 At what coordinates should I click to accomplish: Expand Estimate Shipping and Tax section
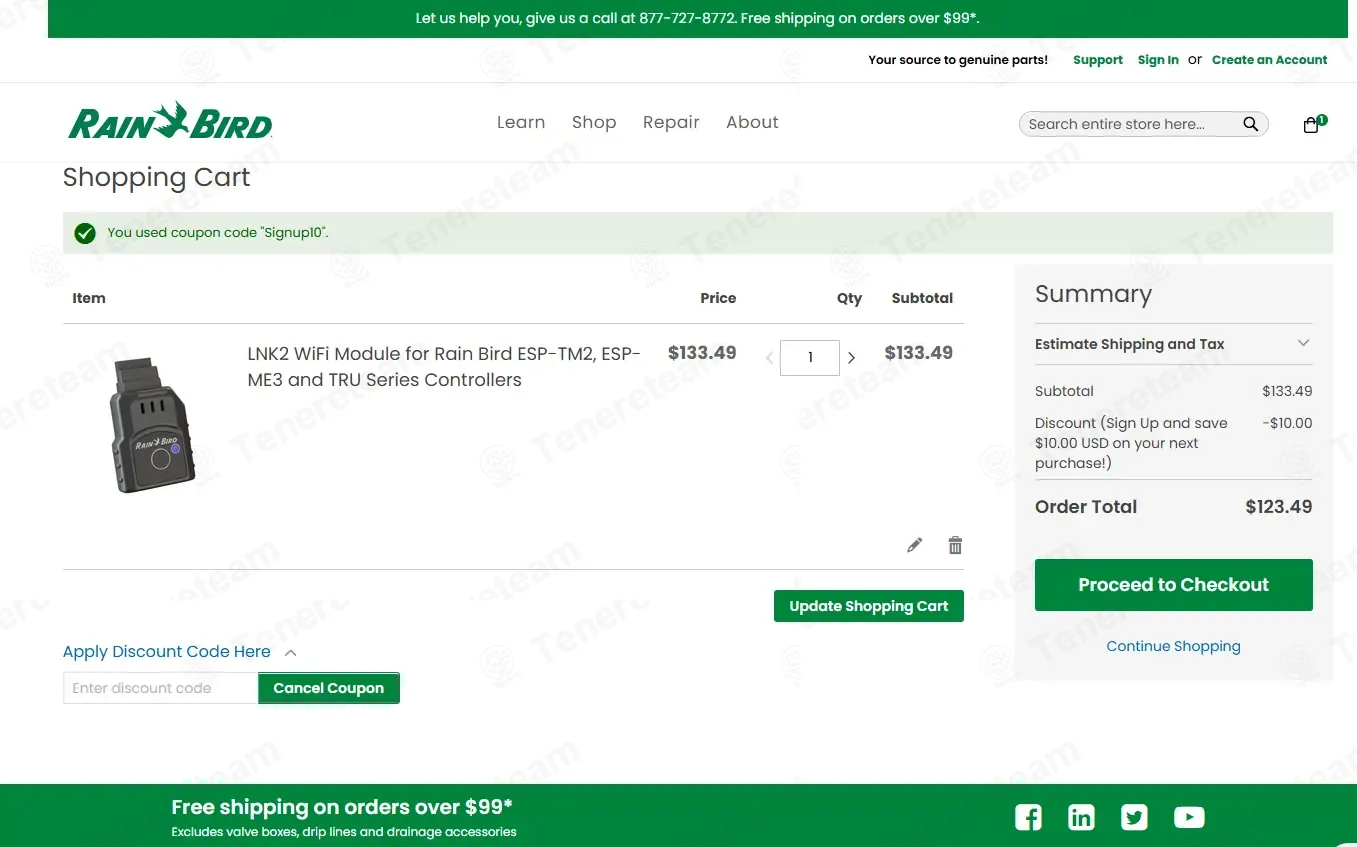[x=1173, y=344]
